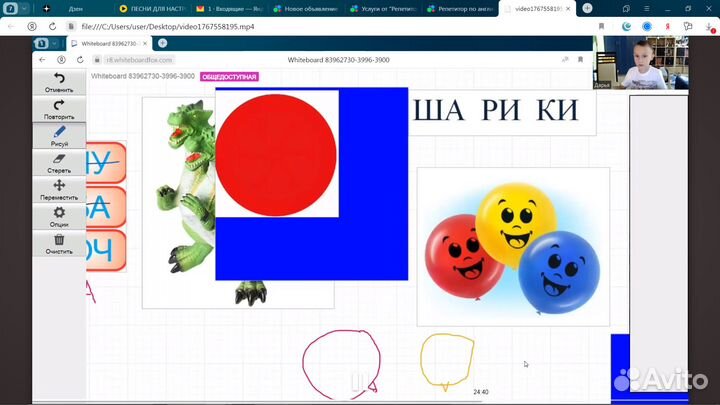Switch to the Новое объявление tab

[x=306, y=9]
